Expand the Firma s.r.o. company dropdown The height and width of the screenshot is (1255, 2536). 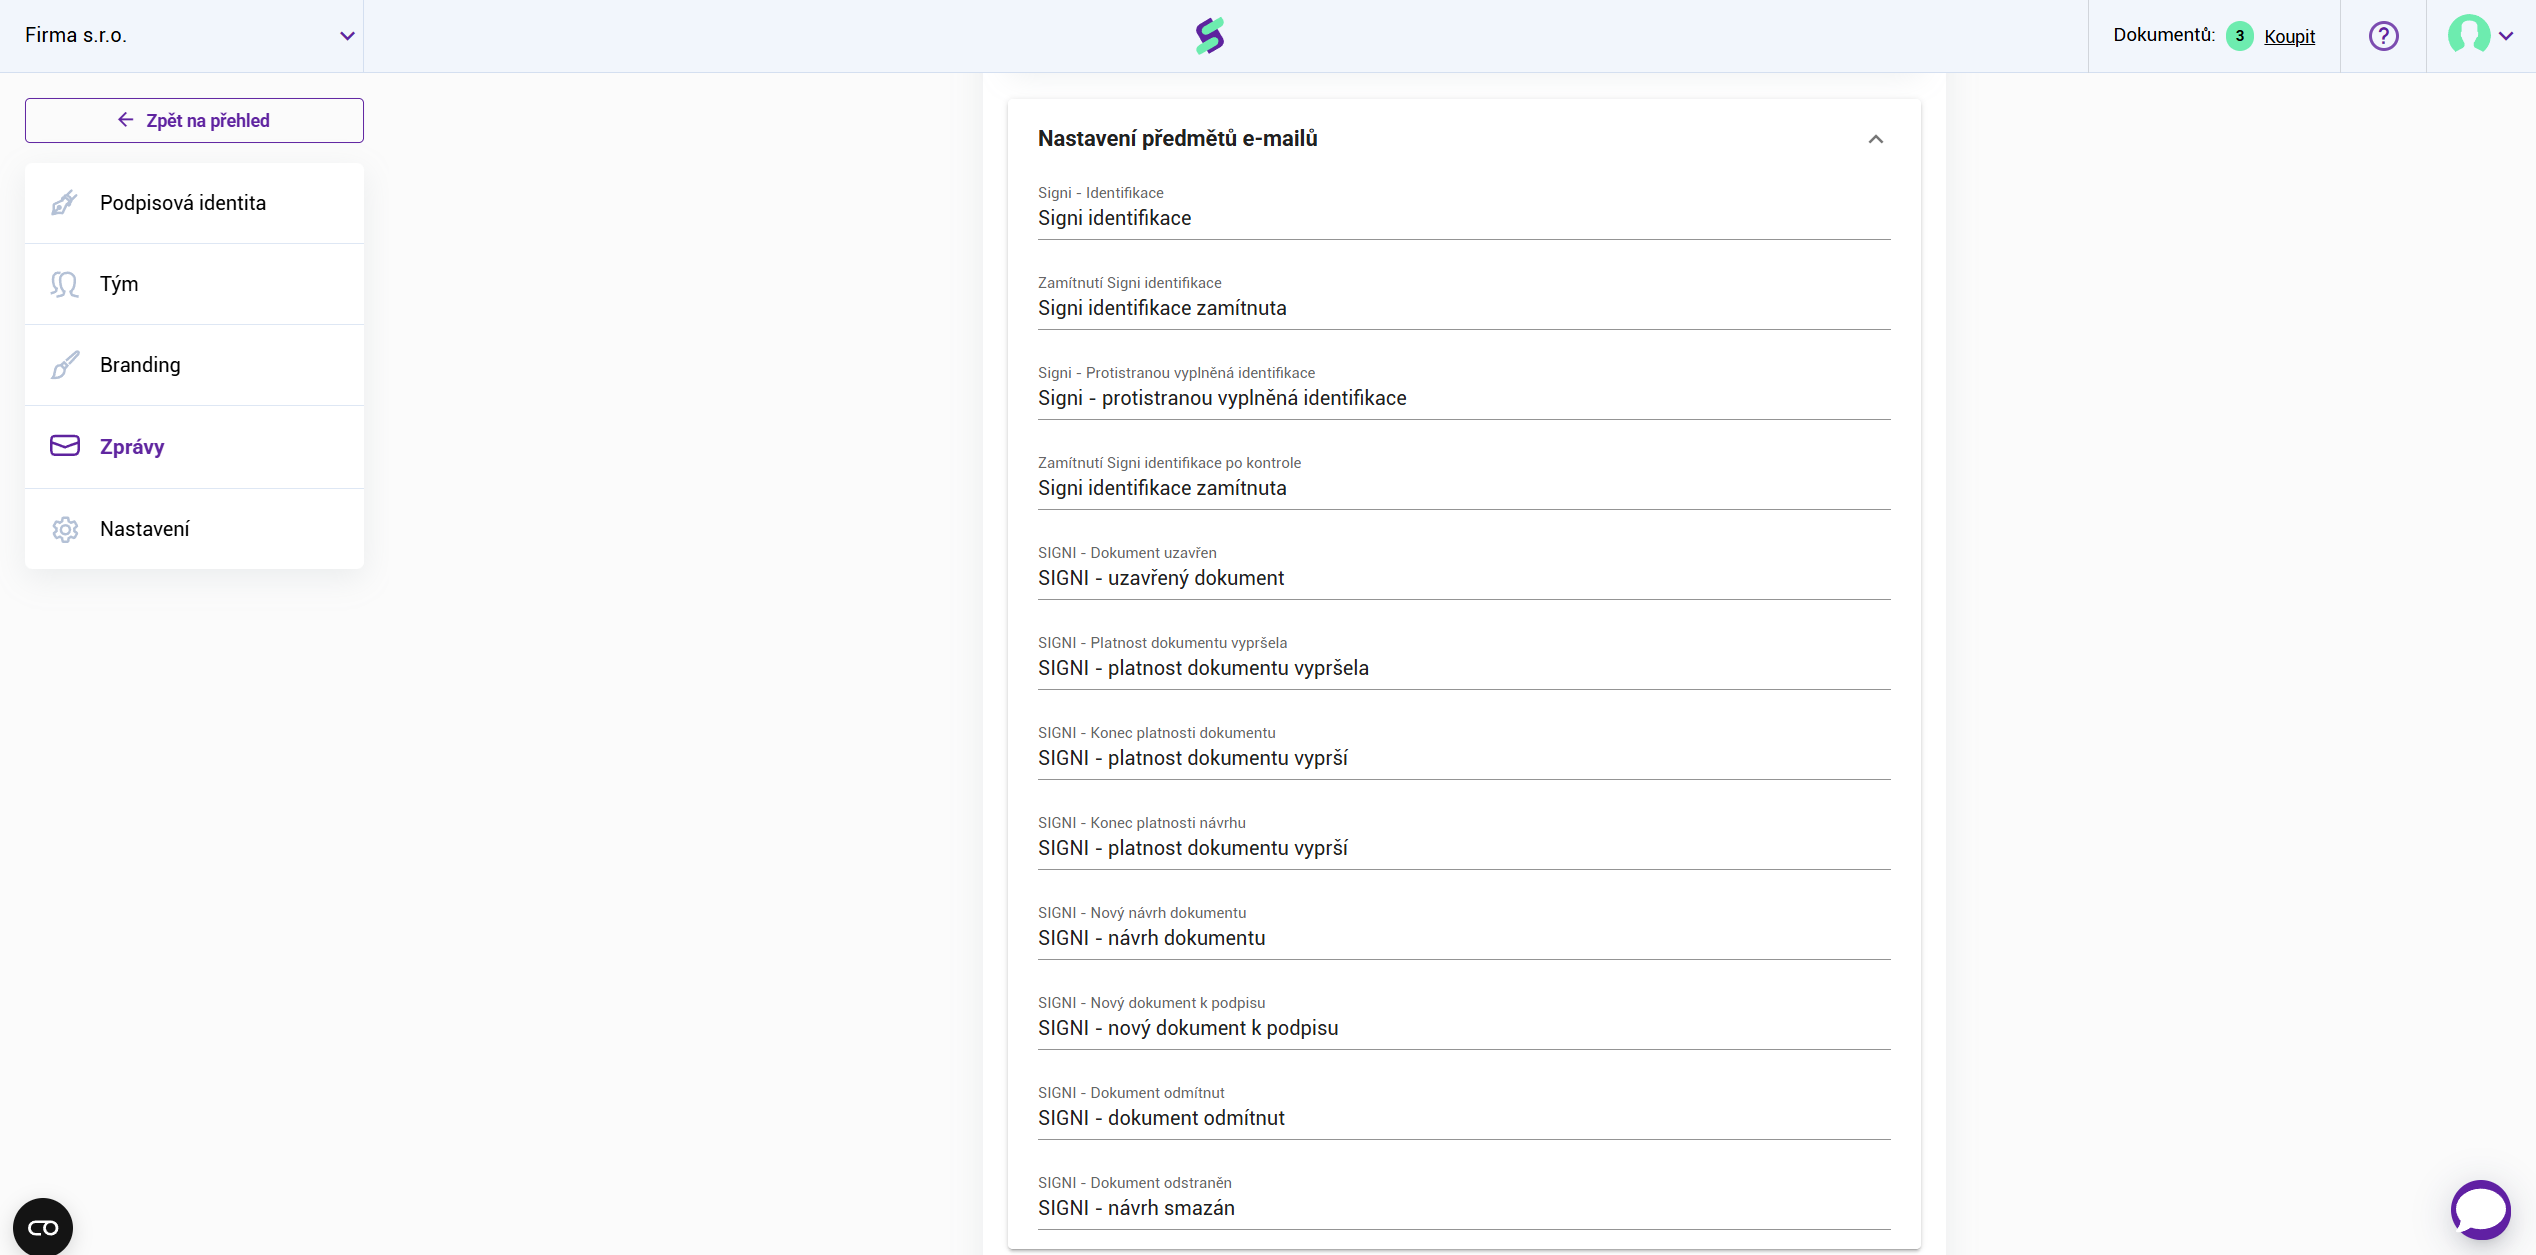coord(346,36)
